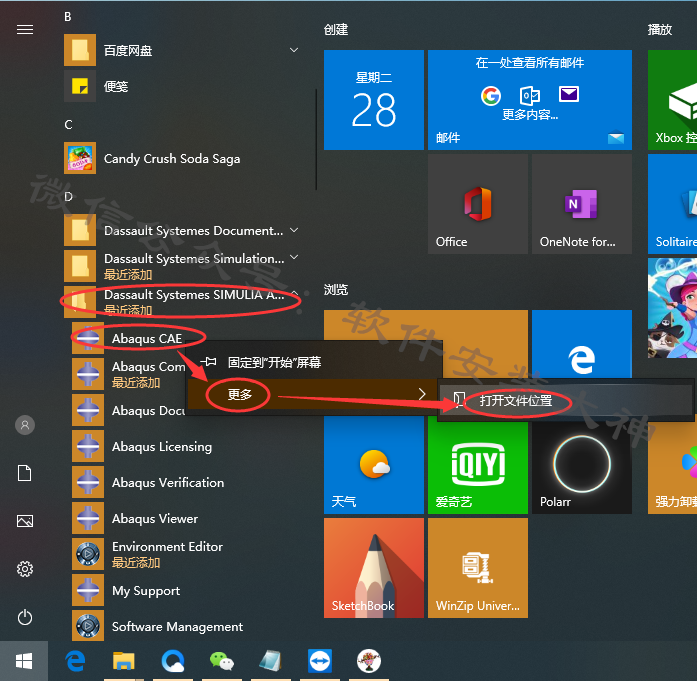Open the 百度网盘 folder entry
Viewport: 697px width, 681px height.
tap(181, 50)
